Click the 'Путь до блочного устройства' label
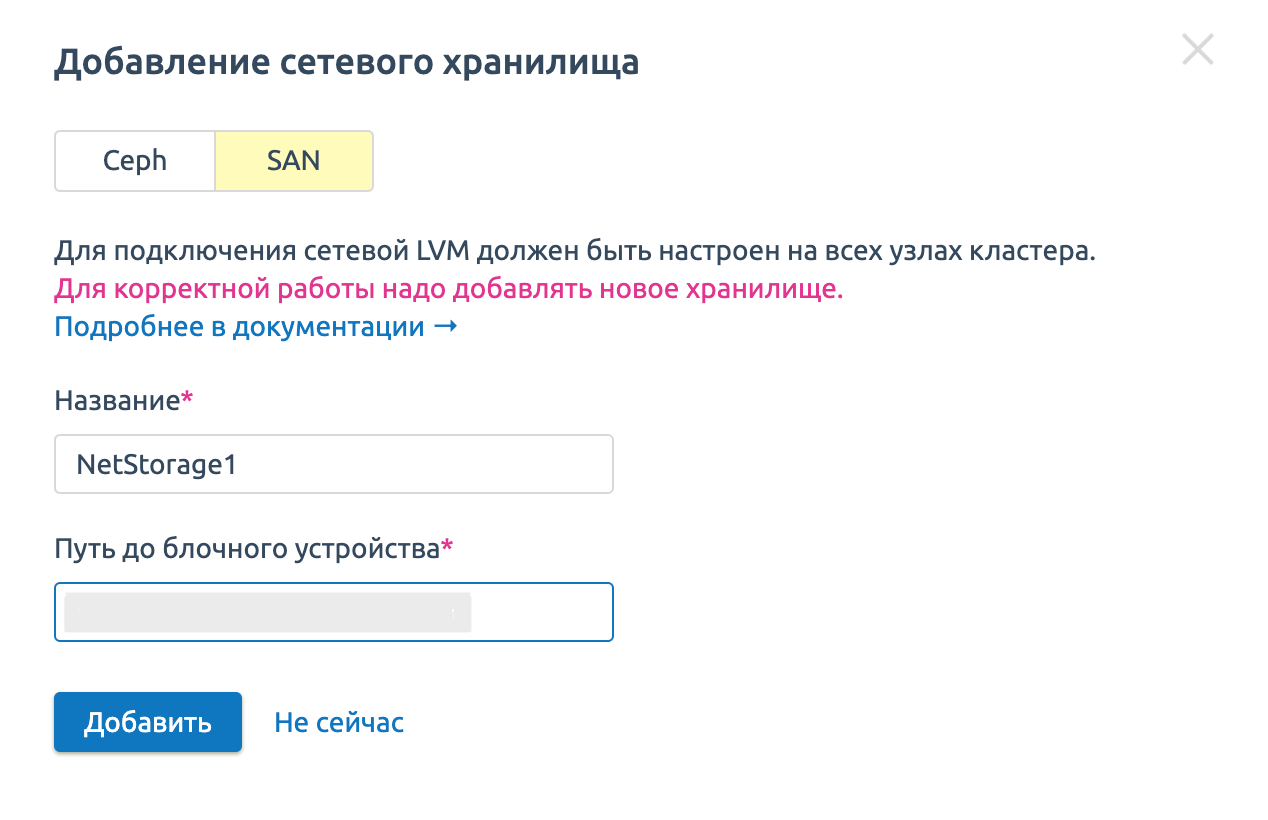The height and width of the screenshot is (820, 1268). pos(246,548)
